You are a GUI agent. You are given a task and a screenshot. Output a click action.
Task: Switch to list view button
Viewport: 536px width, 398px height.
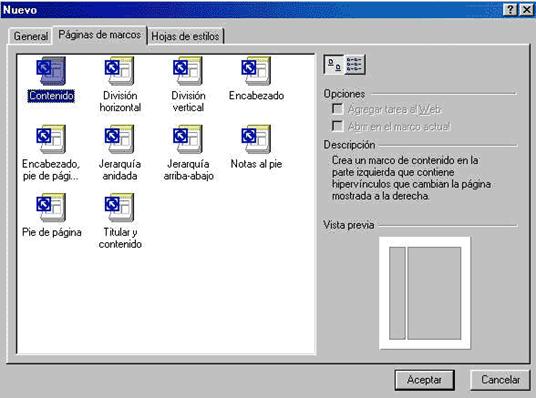point(355,64)
